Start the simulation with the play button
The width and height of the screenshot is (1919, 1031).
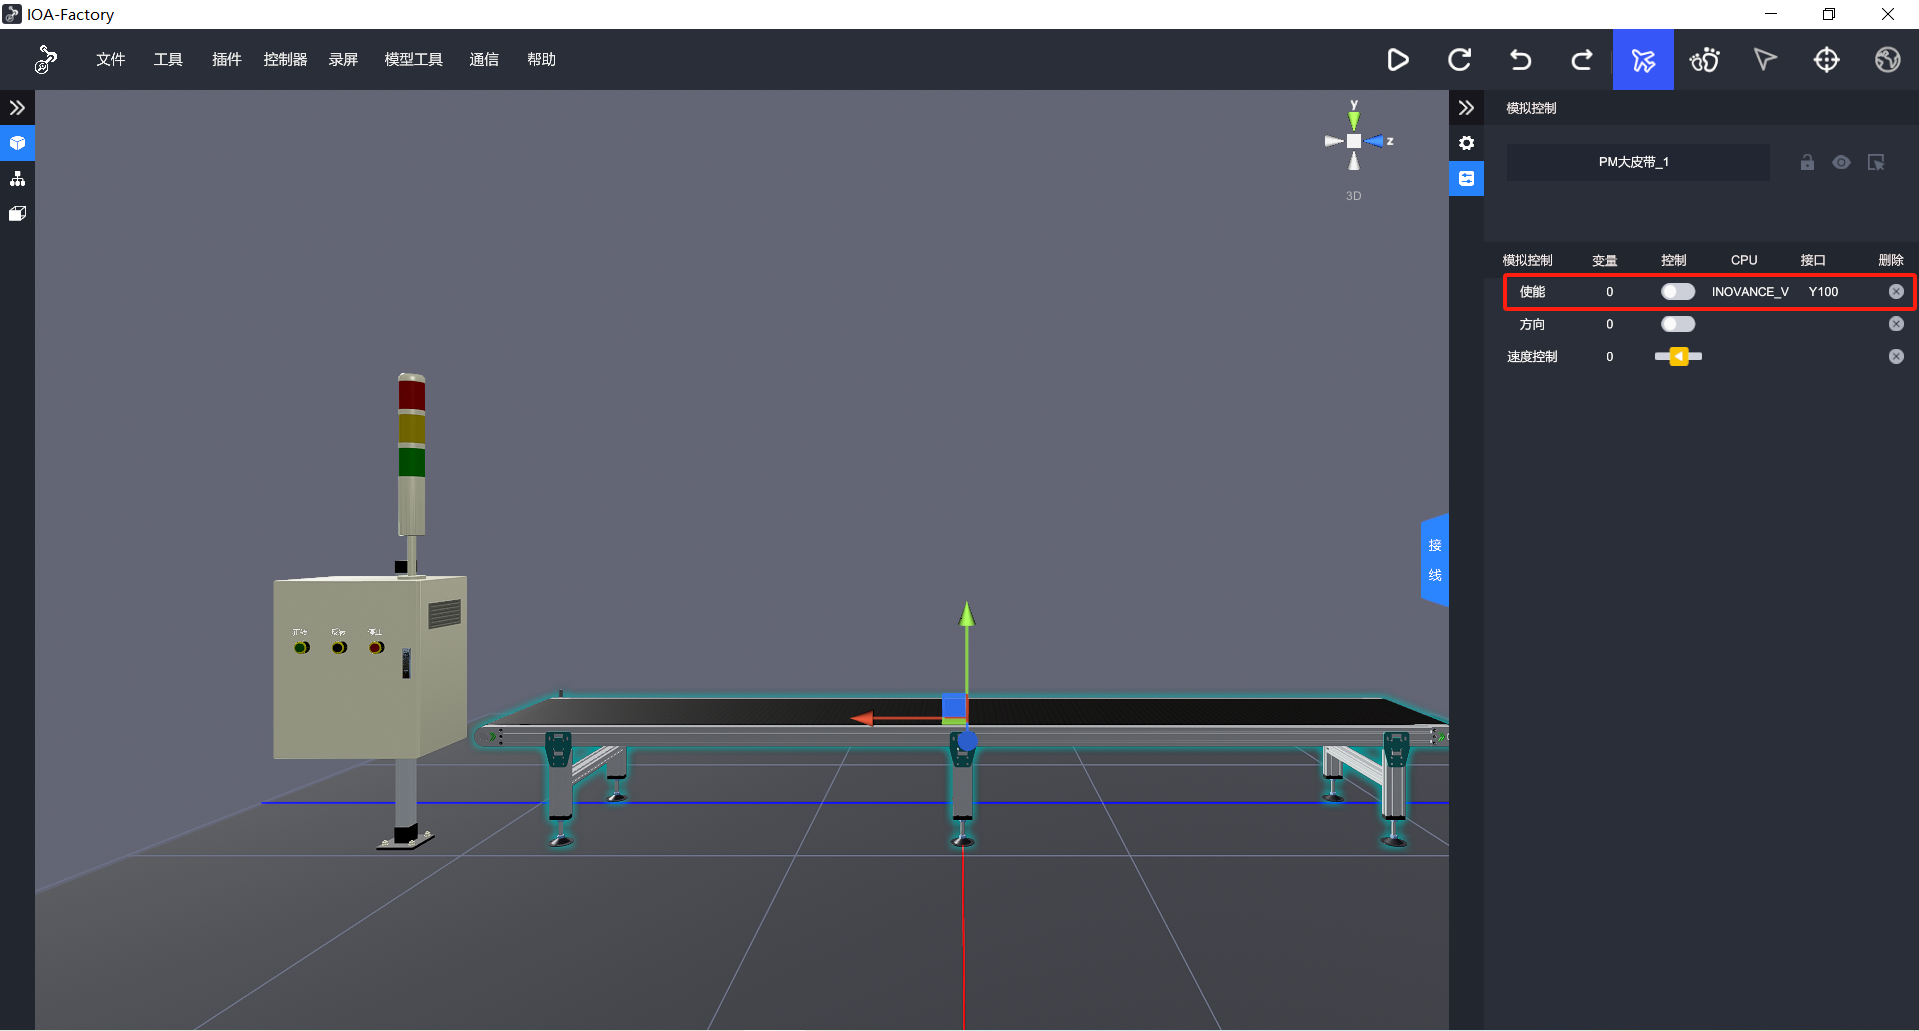click(x=1398, y=60)
